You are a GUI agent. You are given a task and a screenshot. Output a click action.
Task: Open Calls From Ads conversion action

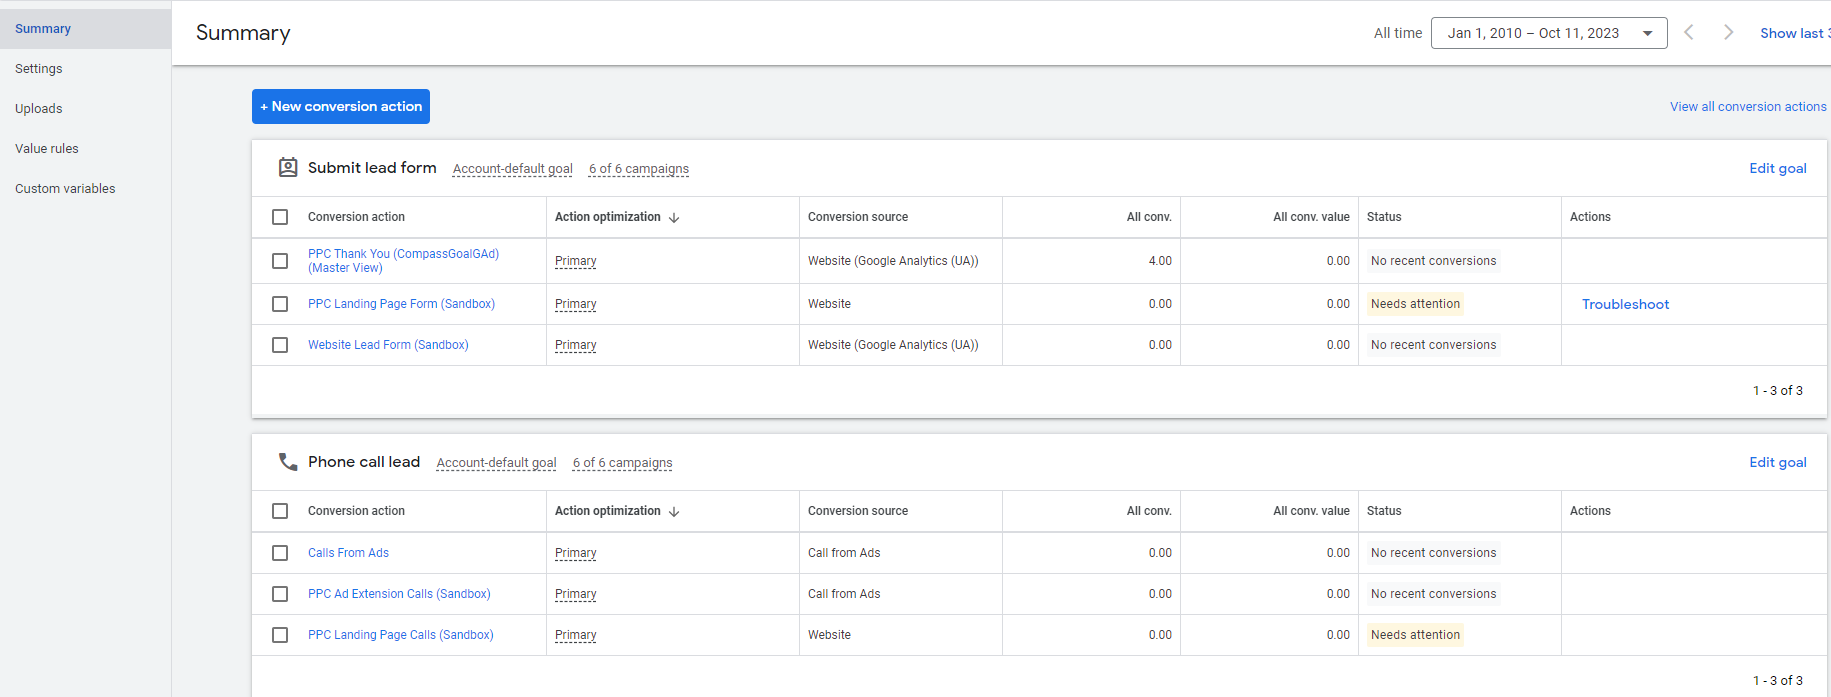(x=348, y=553)
